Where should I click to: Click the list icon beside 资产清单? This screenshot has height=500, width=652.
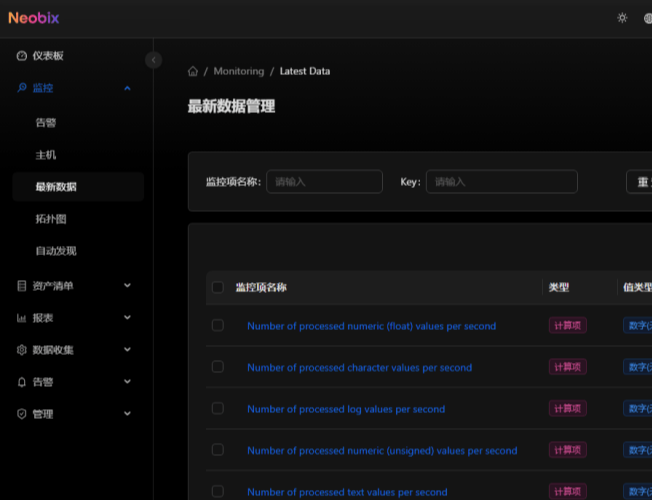click(22, 286)
